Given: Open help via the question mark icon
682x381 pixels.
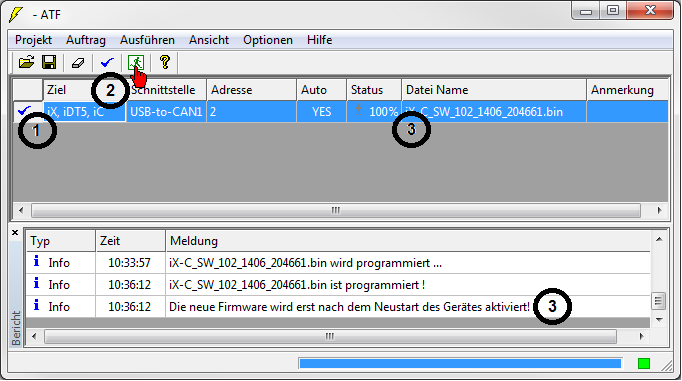Looking at the screenshot, I should click(164, 63).
